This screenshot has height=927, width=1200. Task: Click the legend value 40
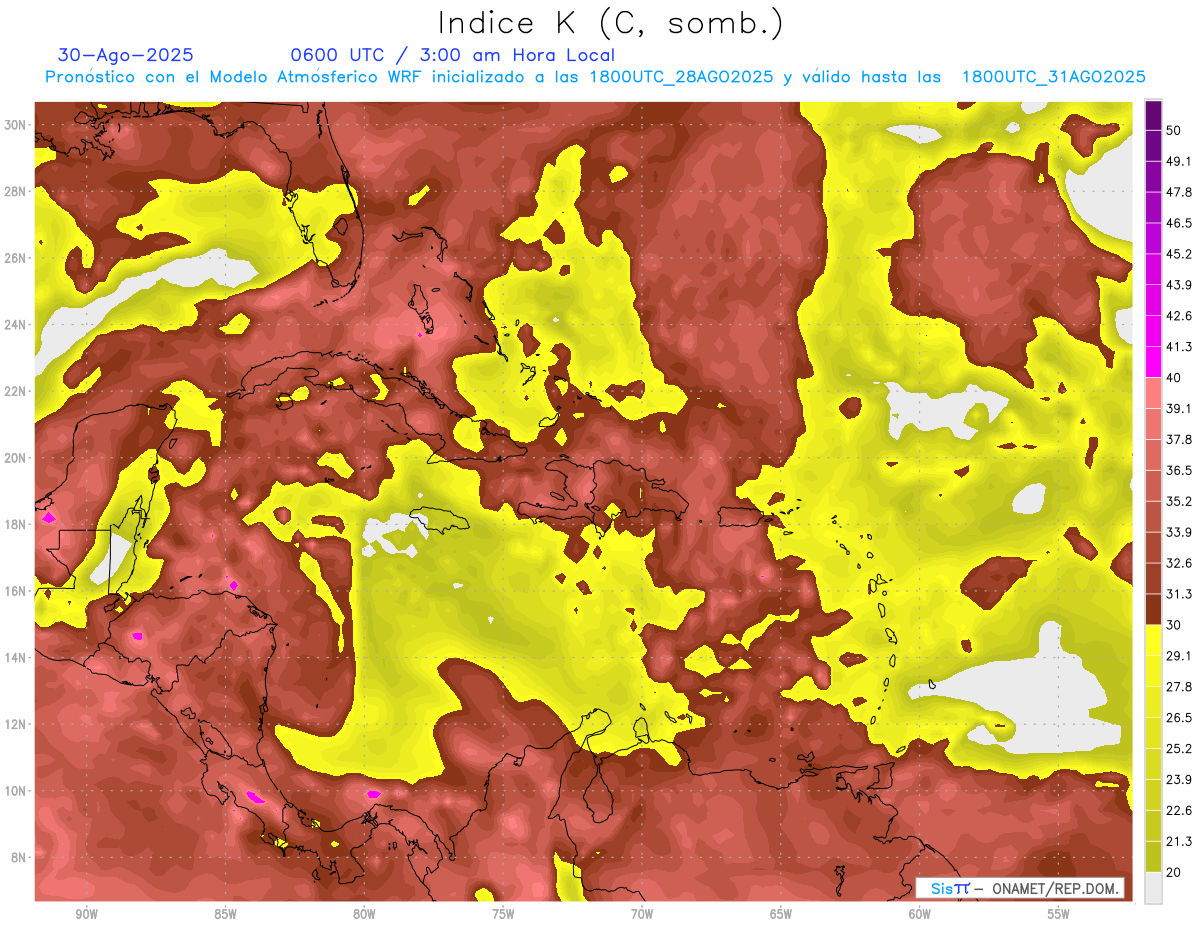[x=1173, y=378]
